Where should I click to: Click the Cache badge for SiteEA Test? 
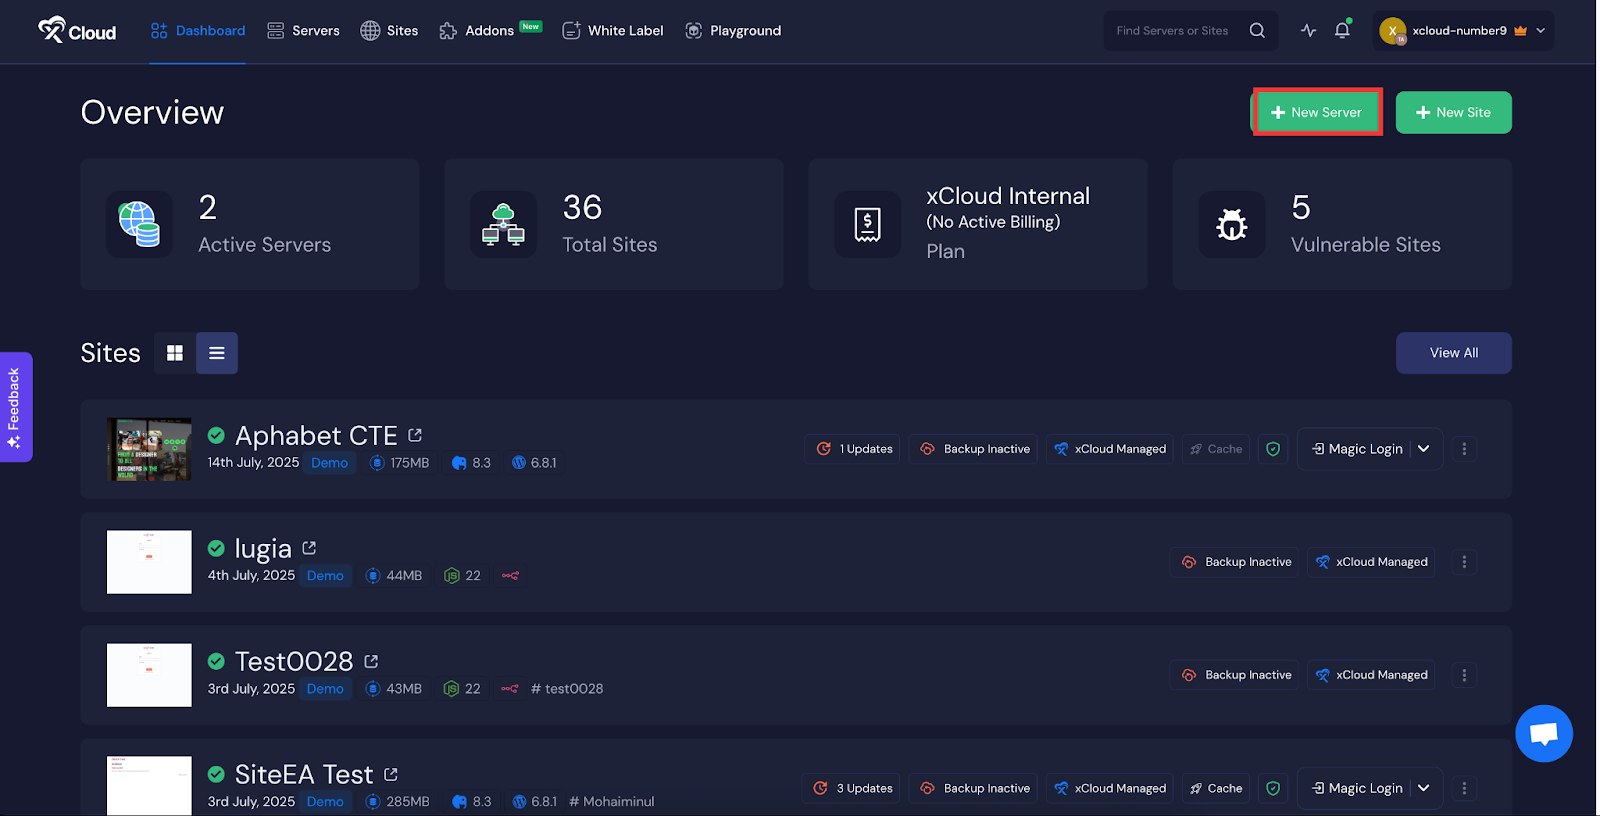coord(1216,788)
